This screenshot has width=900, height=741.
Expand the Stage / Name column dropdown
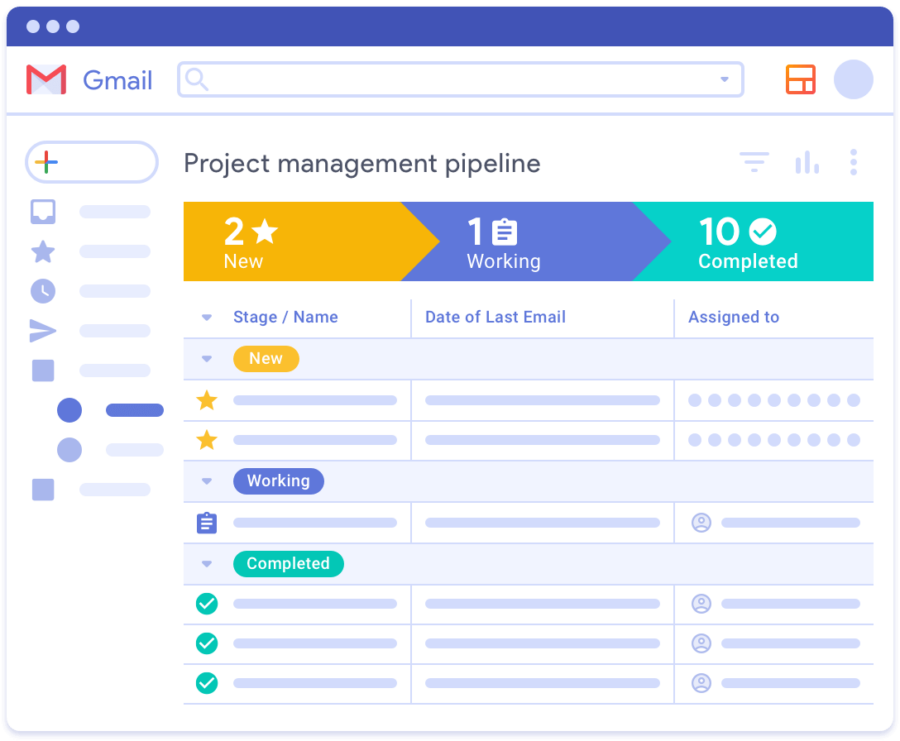click(x=207, y=317)
